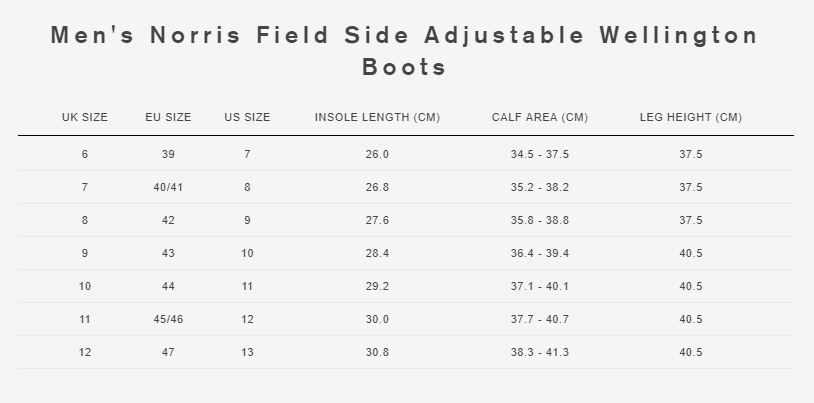
Task: Click the Men's Norris Field boots title
Action: click(x=404, y=51)
